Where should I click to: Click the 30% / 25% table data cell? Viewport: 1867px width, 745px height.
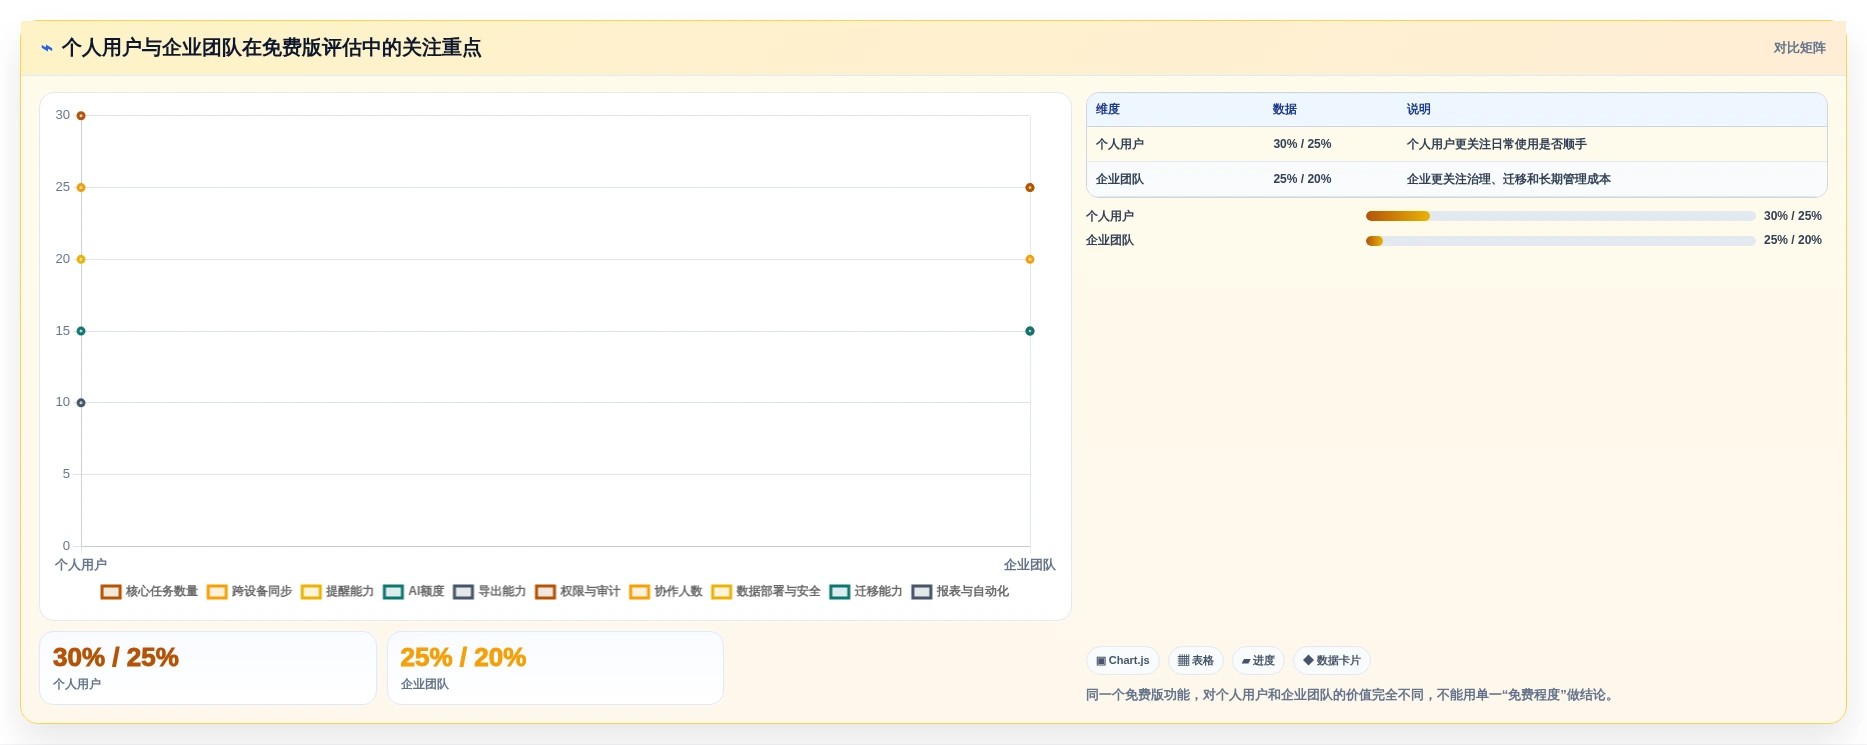pyautogui.click(x=1302, y=145)
